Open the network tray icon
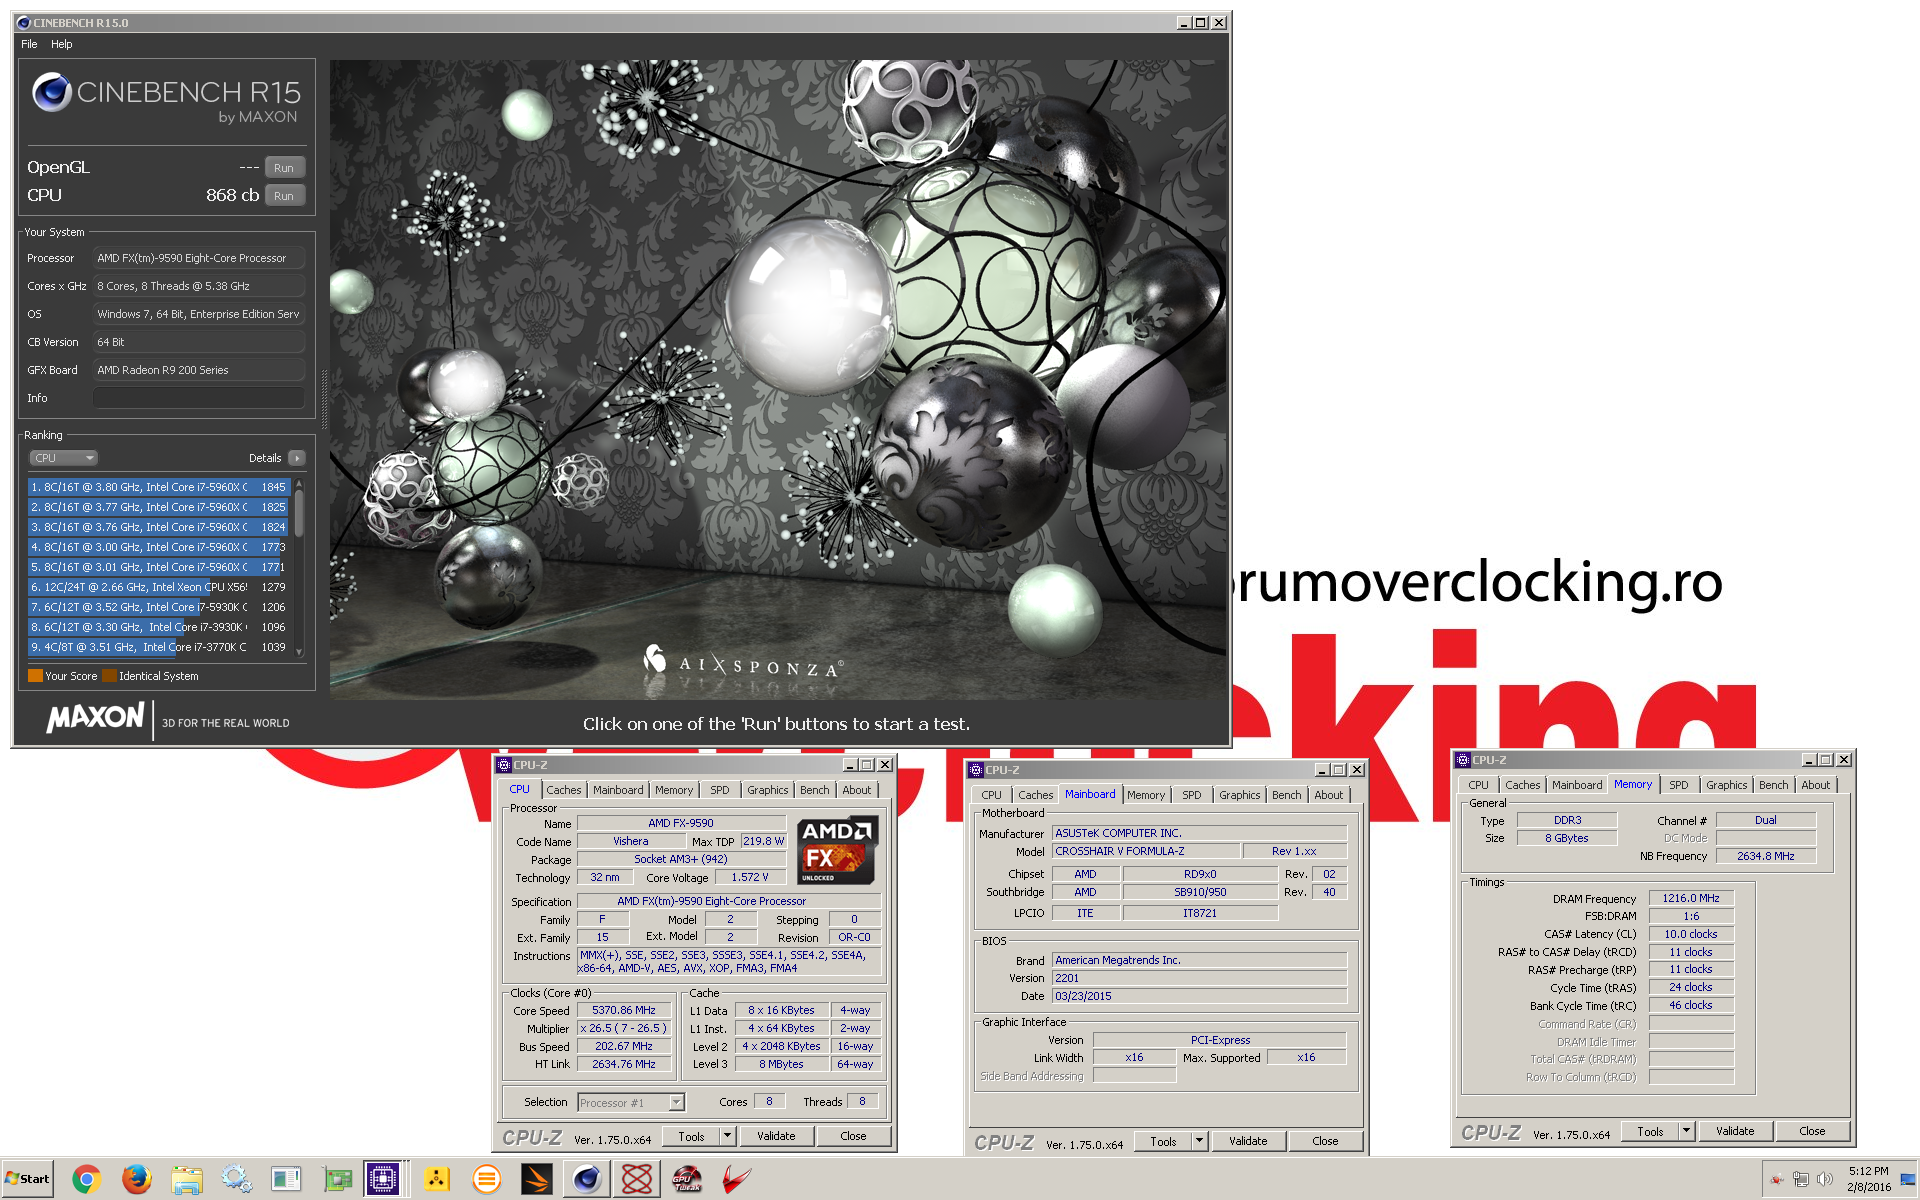The height and width of the screenshot is (1200, 1920). click(1801, 1180)
